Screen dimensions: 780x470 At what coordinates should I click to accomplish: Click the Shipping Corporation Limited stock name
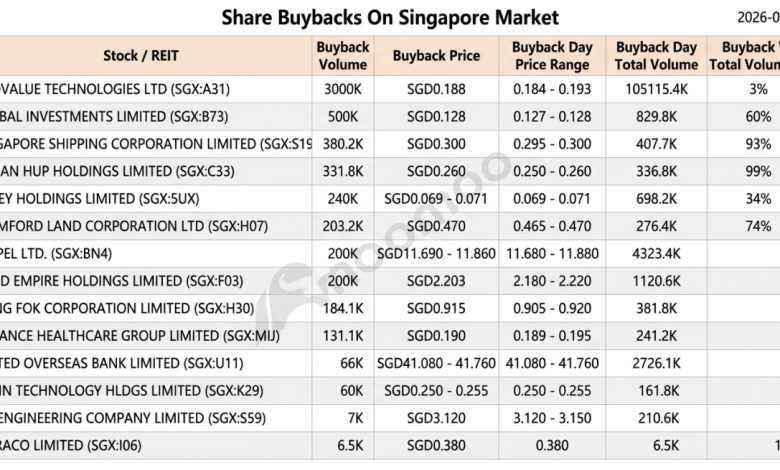(x=156, y=144)
